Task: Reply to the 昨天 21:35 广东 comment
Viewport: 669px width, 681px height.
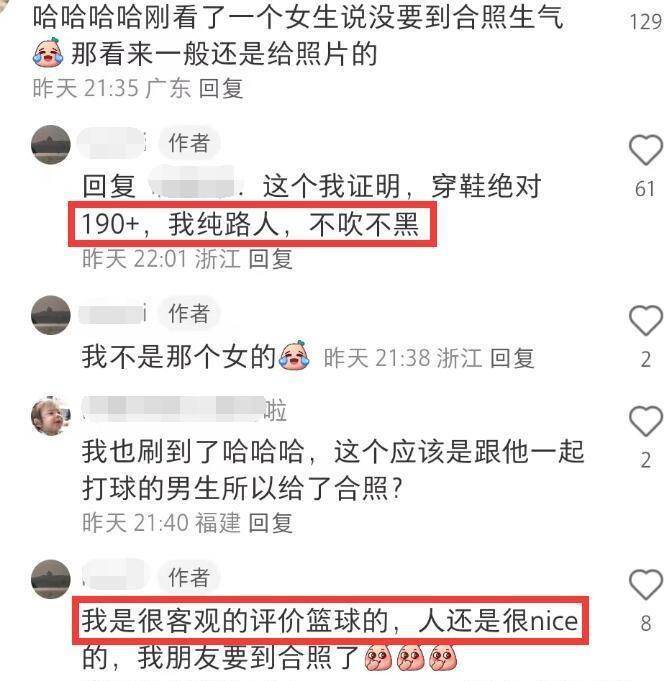Action: [221, 89]
